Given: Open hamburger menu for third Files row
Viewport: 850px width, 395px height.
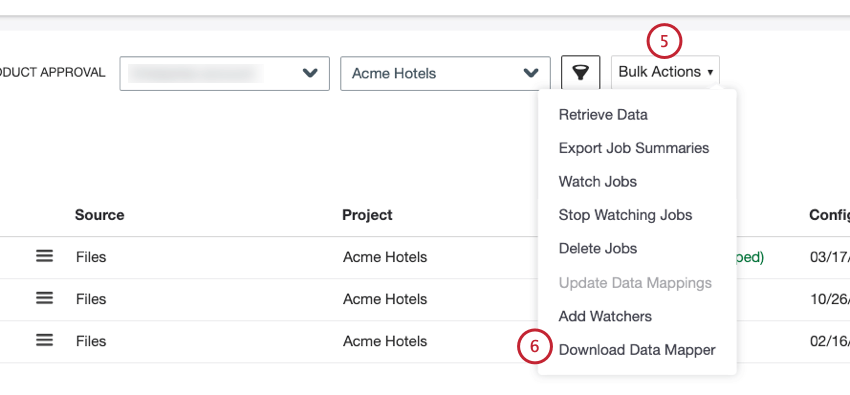Looking at the screenshot, I should pos(44,340).
